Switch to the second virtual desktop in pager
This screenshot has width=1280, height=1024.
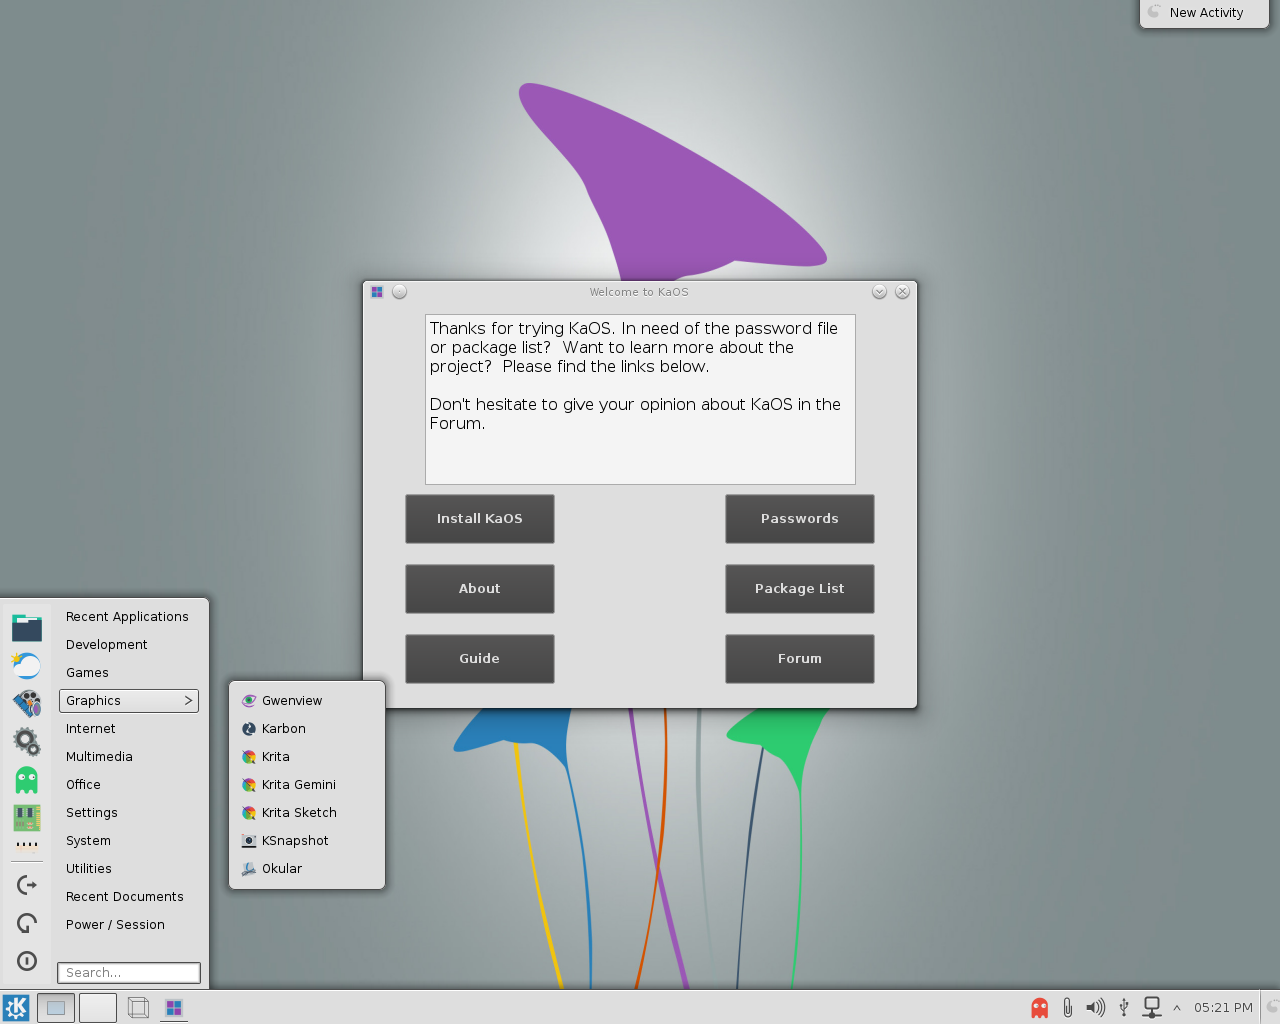(x=98, y=1008)
